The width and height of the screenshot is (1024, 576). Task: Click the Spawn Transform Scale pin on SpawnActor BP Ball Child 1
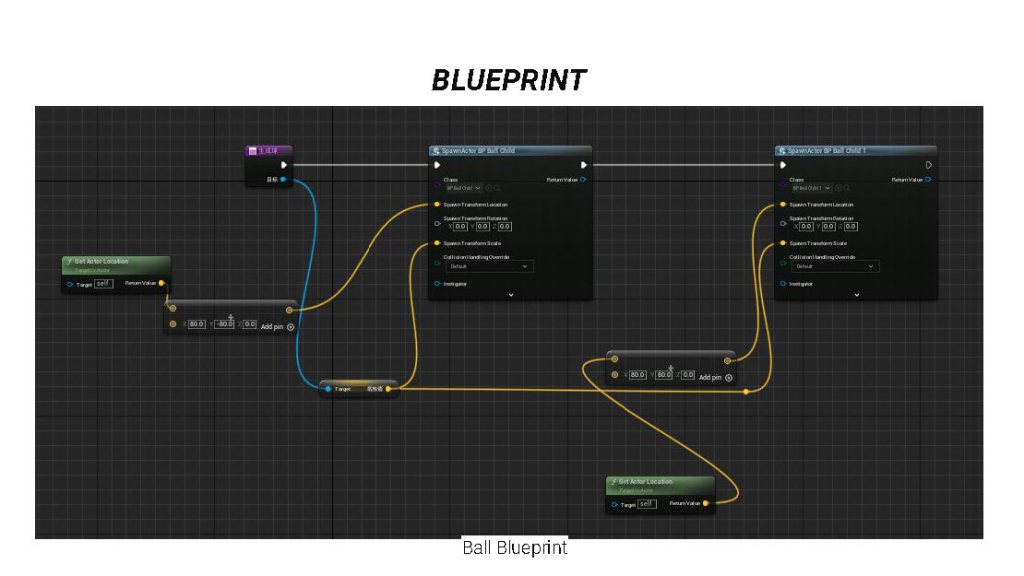pyautogui.click(x=783, y=243)
